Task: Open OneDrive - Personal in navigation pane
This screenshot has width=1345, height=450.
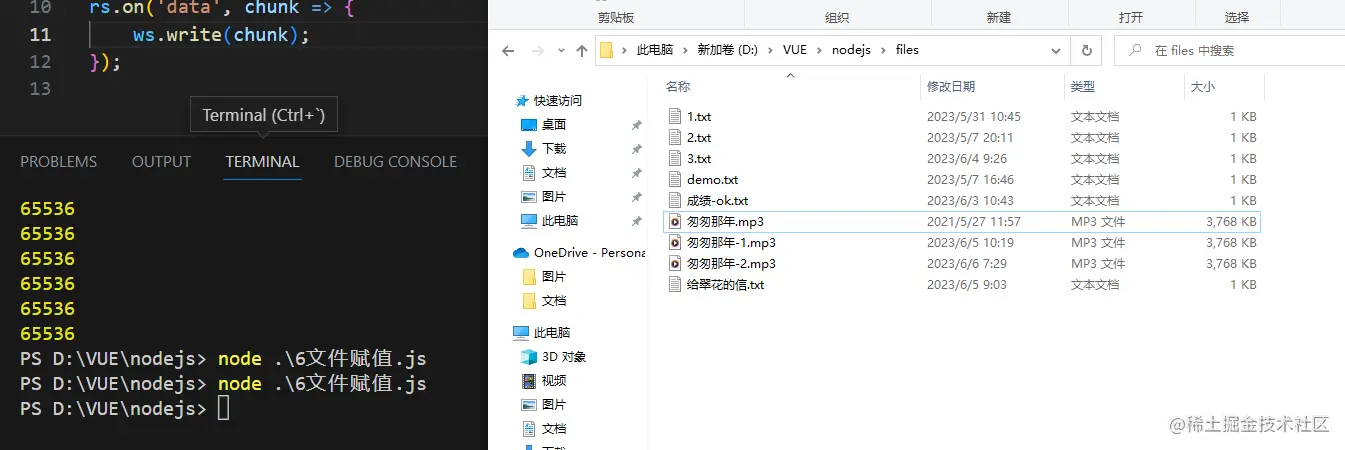Action: tap(590, 252)
